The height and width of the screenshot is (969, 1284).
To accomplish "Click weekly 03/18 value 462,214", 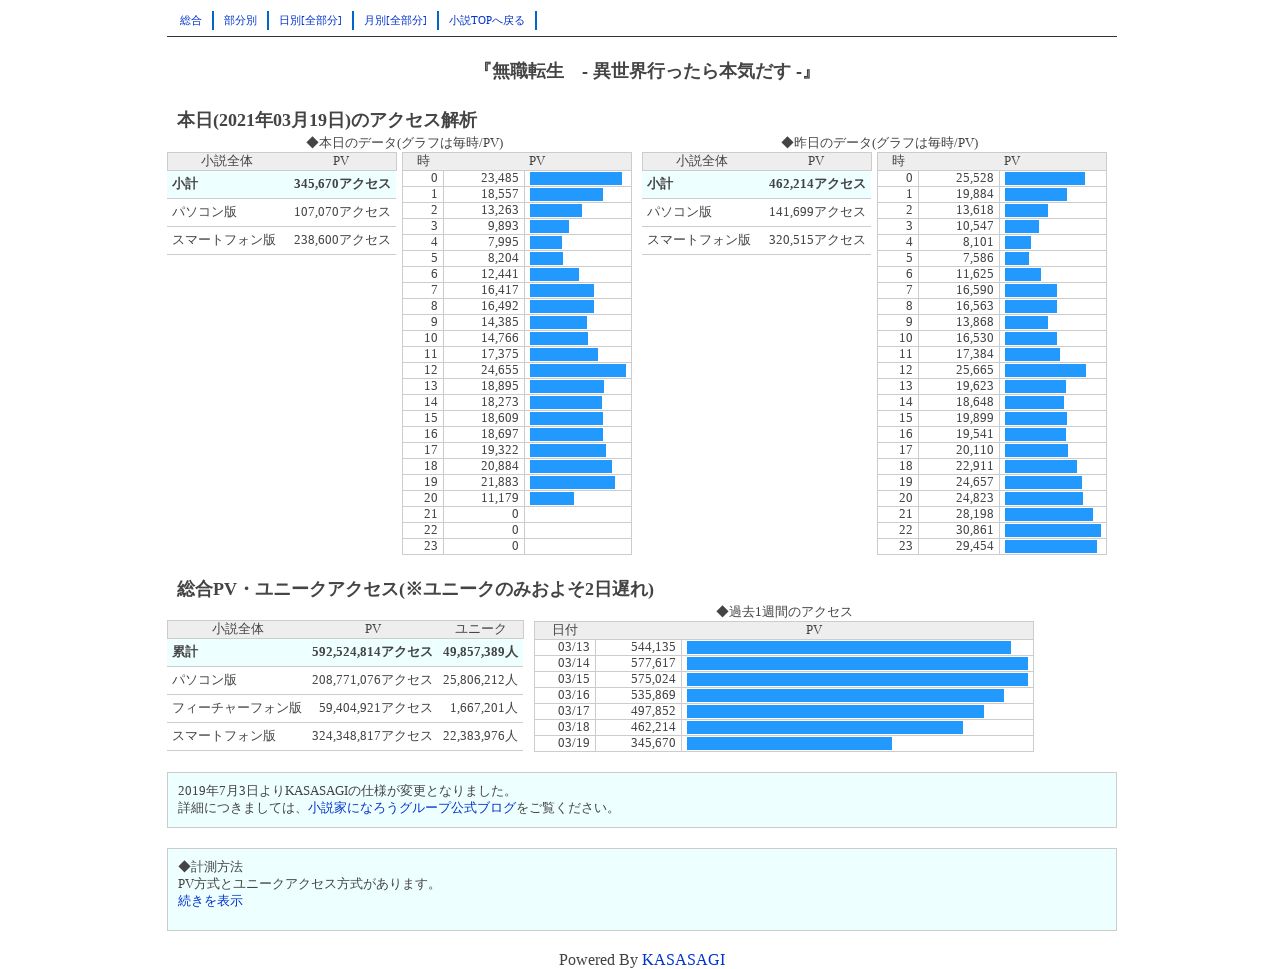I will pyautogui.click(x=653, y=727).
